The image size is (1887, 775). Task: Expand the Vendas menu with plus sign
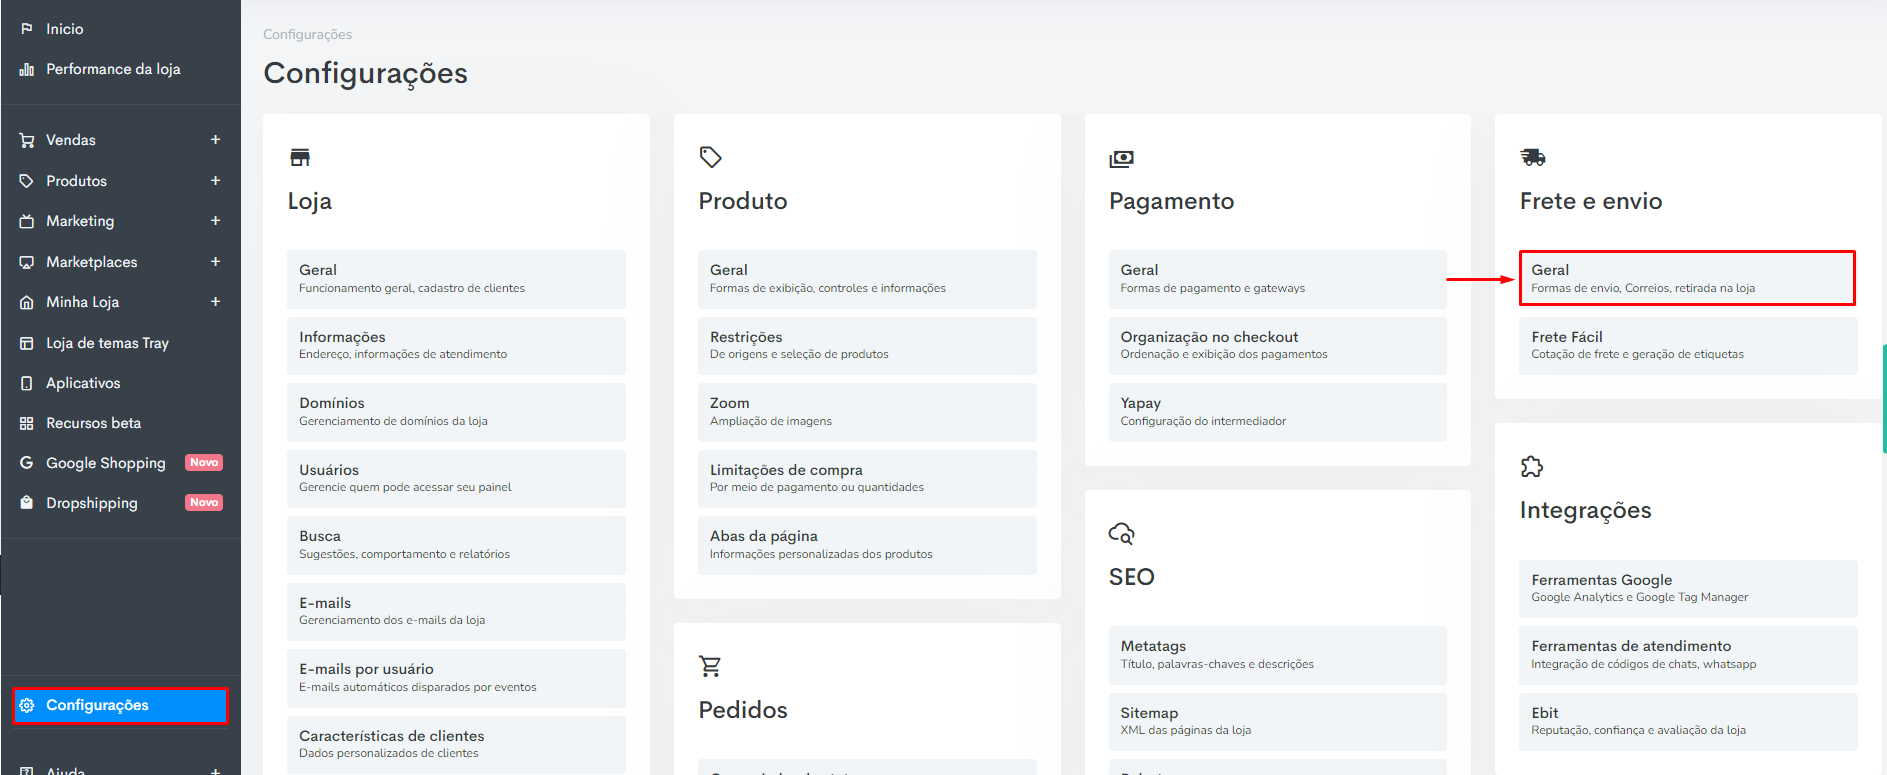[215, 140]
